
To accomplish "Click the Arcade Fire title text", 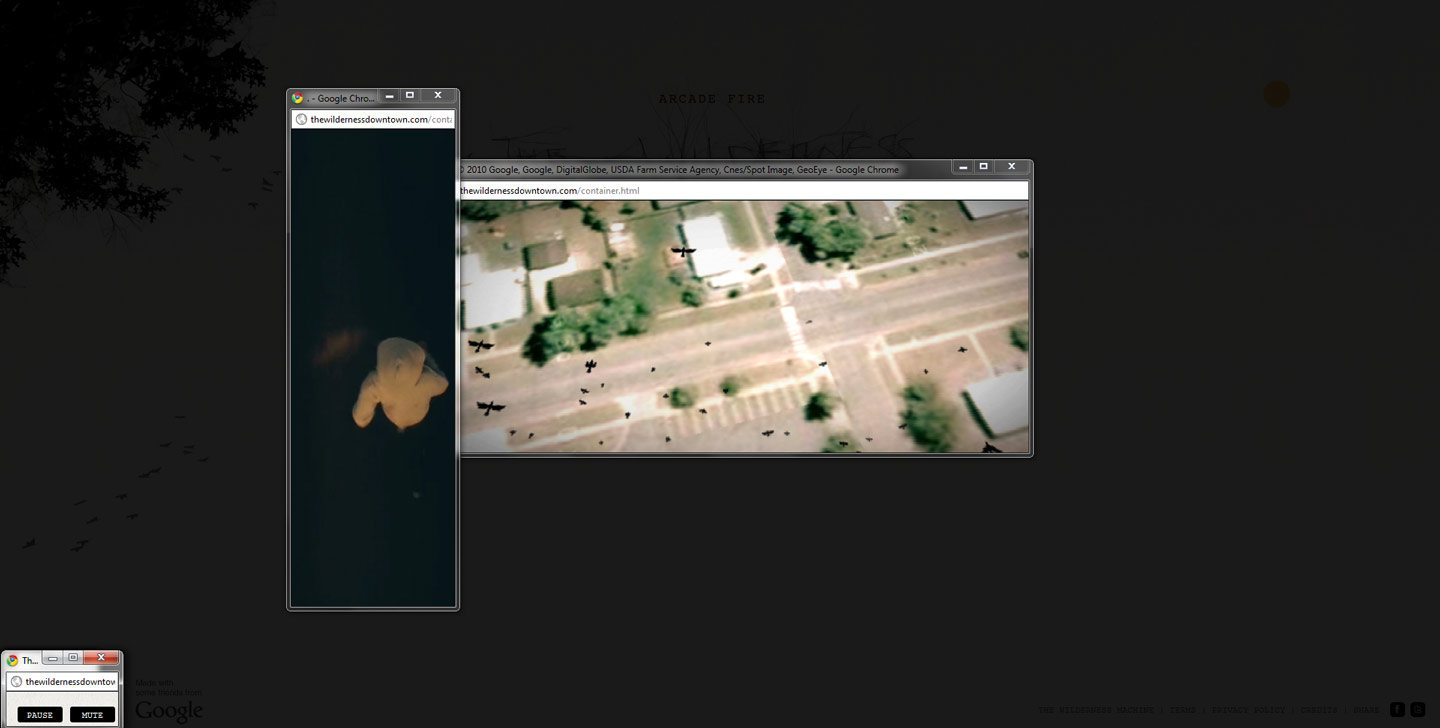I will click(x=712, y=99).
